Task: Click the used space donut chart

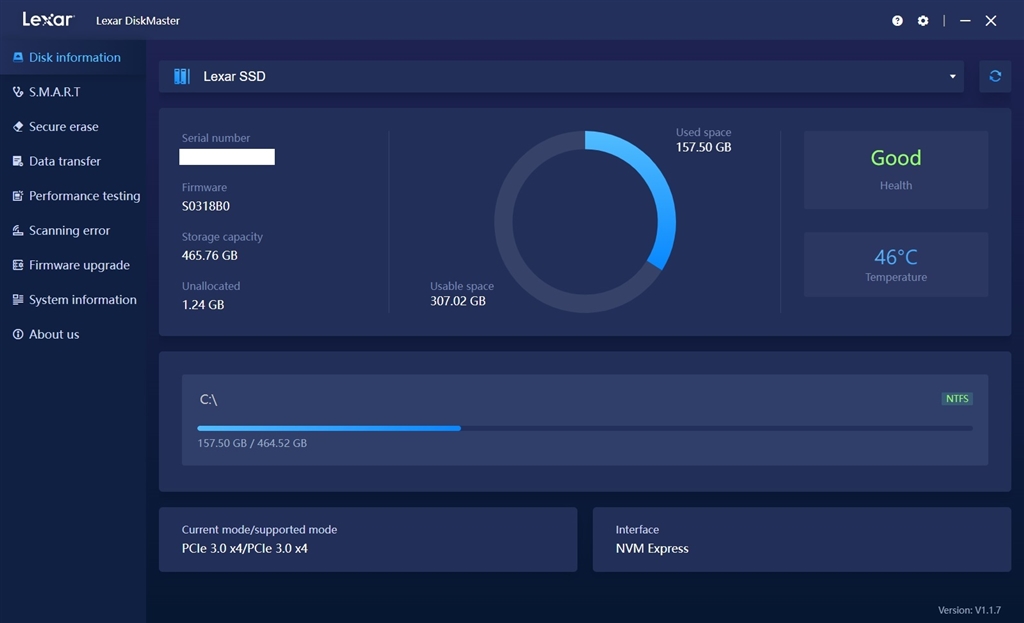Action: tap(584, 222)
